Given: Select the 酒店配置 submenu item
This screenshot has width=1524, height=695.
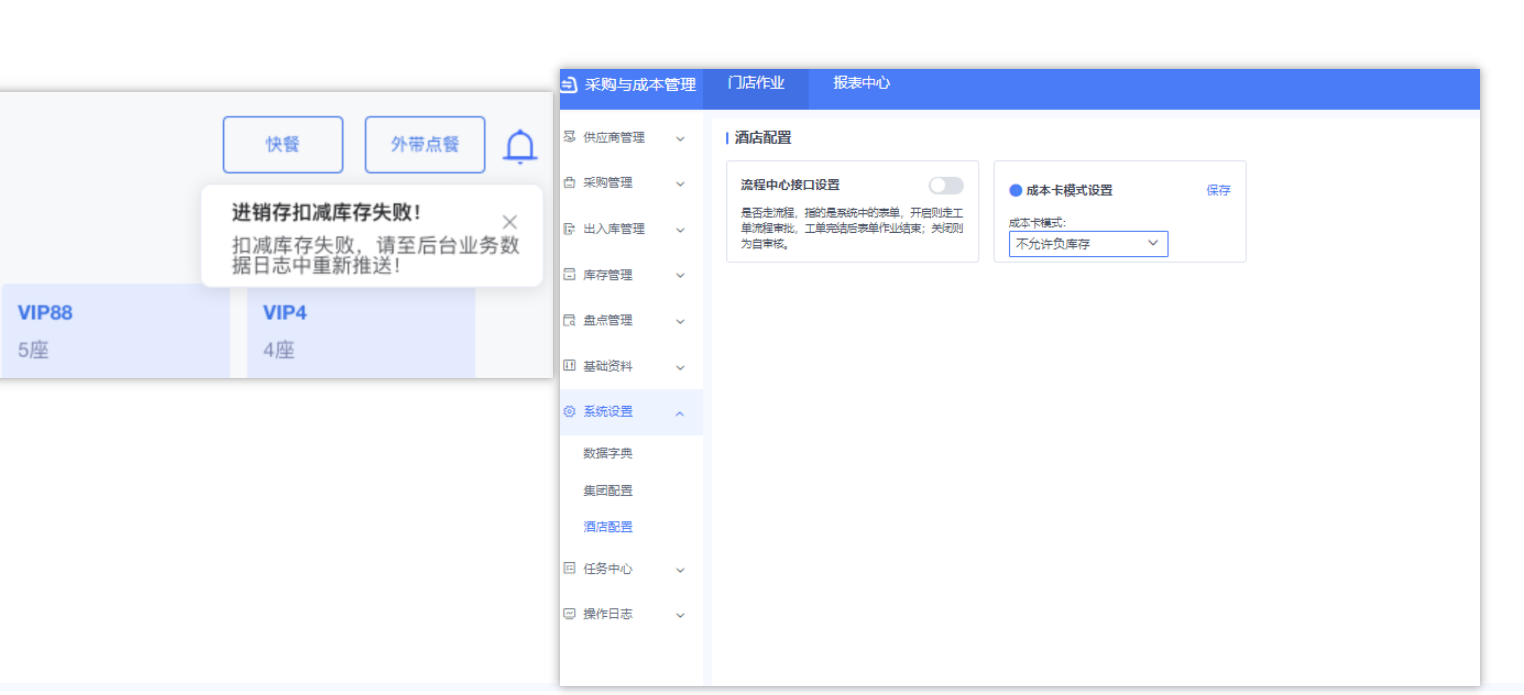Looking at the screenshot, I should click(608, 527).
